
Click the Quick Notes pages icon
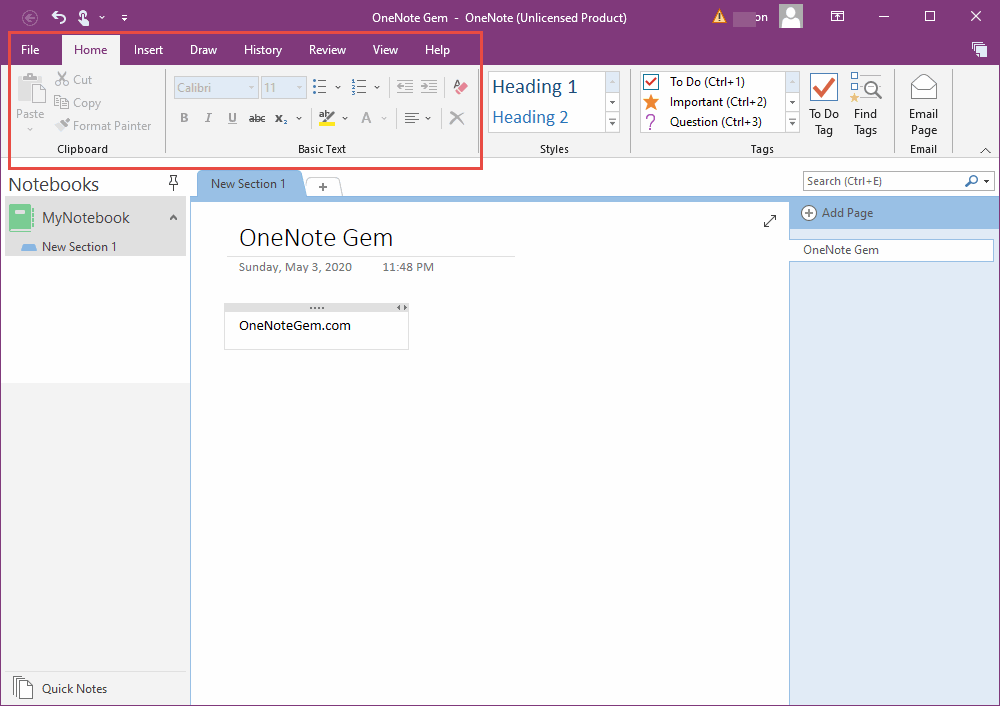[x=23, y=688]
